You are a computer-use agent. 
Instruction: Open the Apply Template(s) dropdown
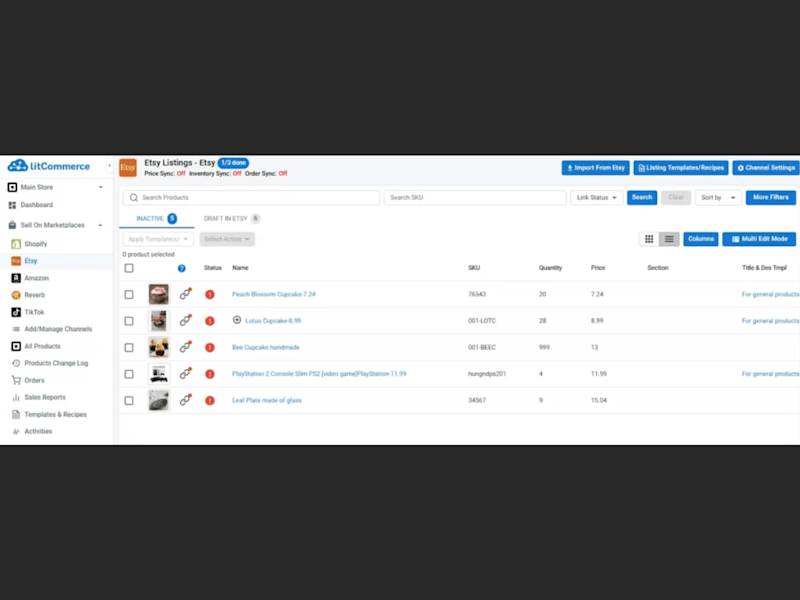coord(158,239)
